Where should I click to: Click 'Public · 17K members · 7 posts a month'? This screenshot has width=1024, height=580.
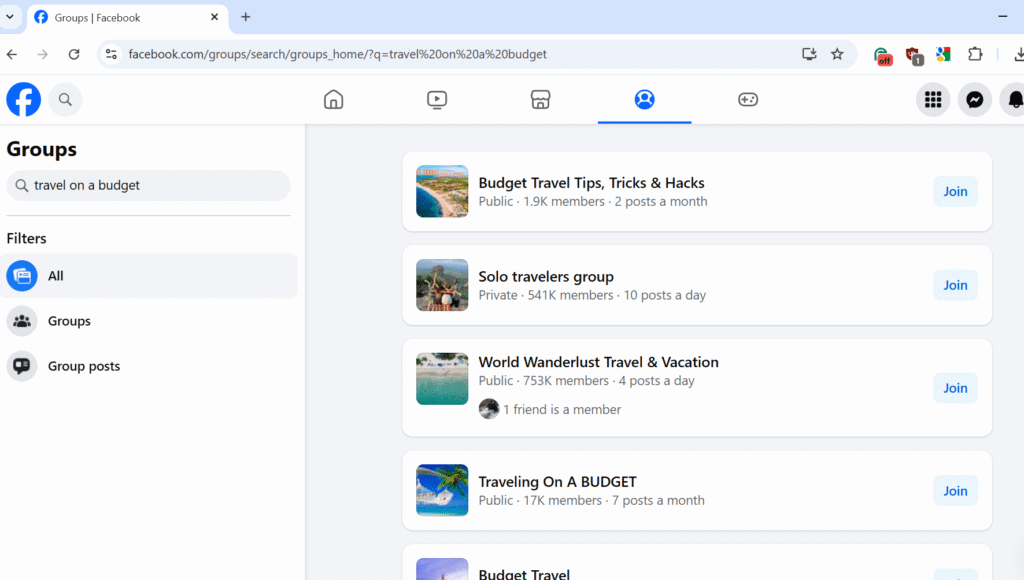[592, 500]
